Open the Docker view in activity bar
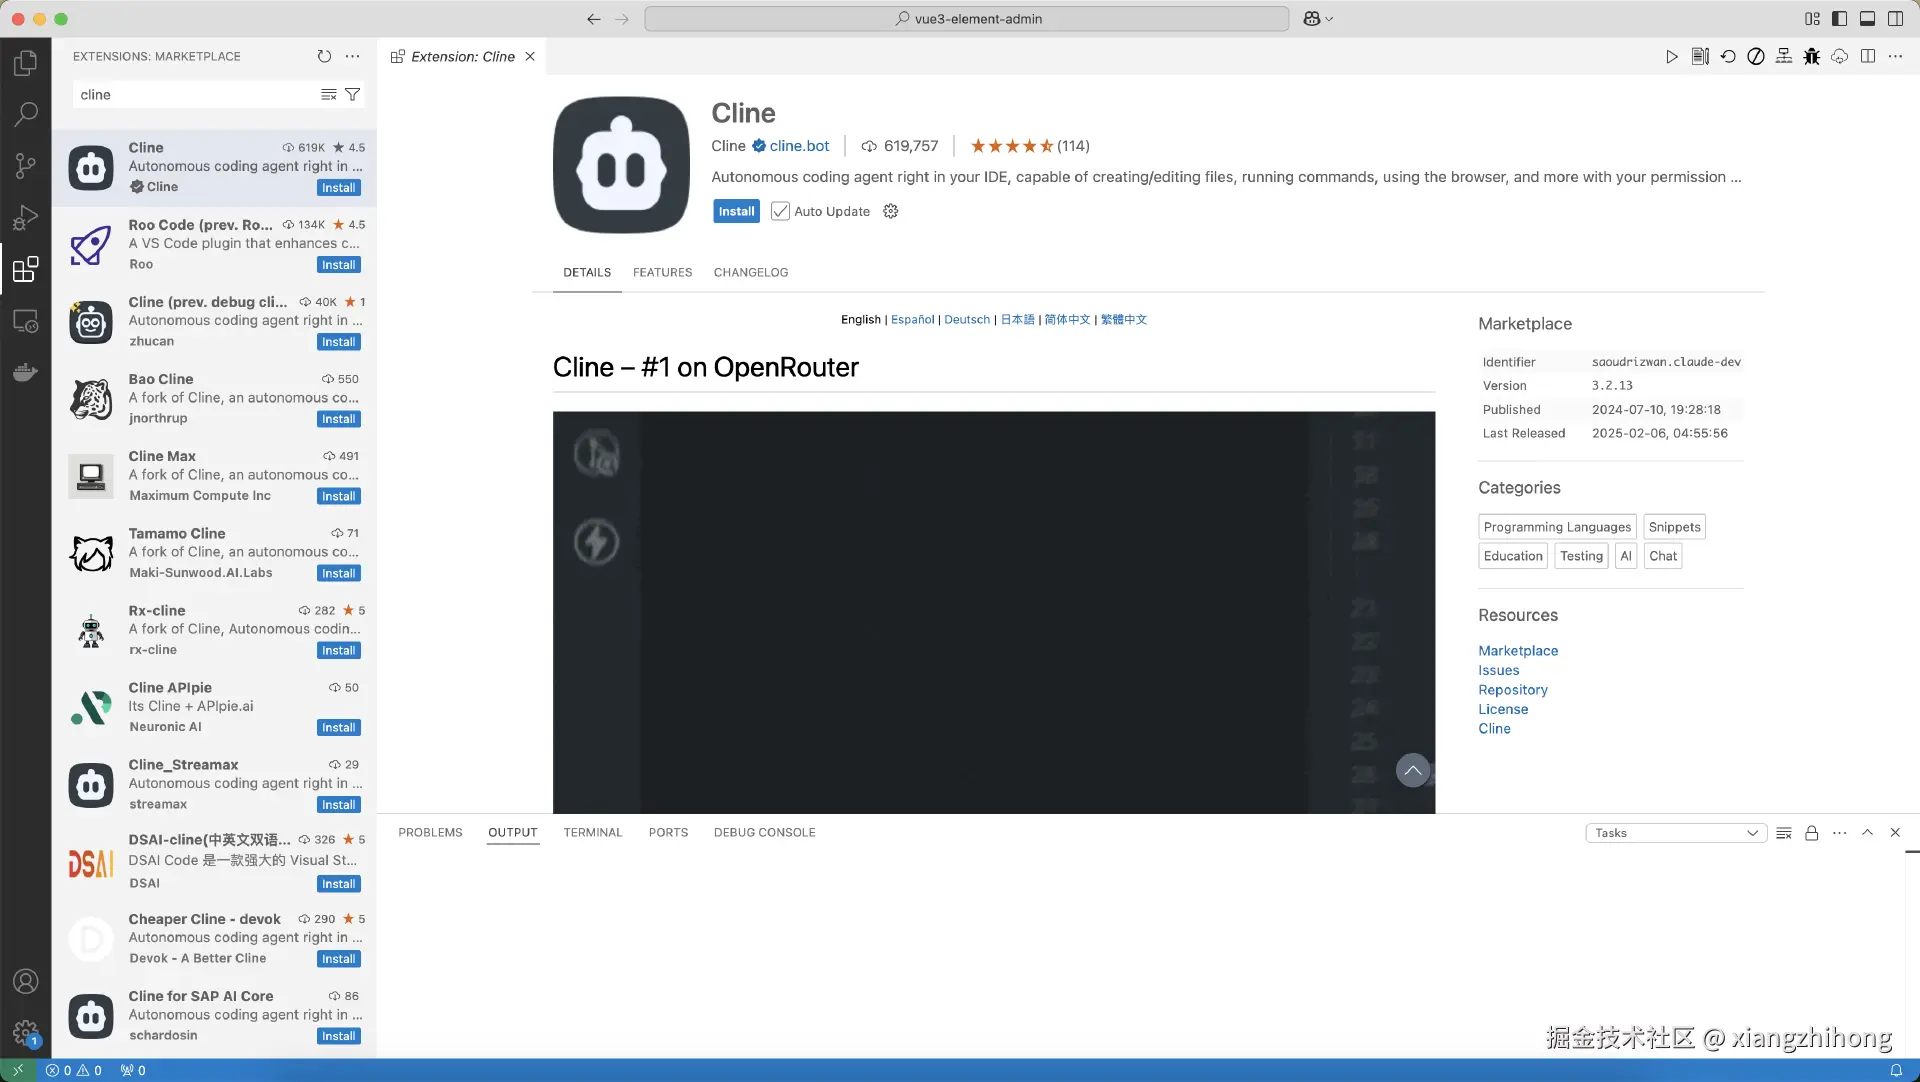Image resolution: width=1920 pixels, height=1082 pixels. pos(26,372)
